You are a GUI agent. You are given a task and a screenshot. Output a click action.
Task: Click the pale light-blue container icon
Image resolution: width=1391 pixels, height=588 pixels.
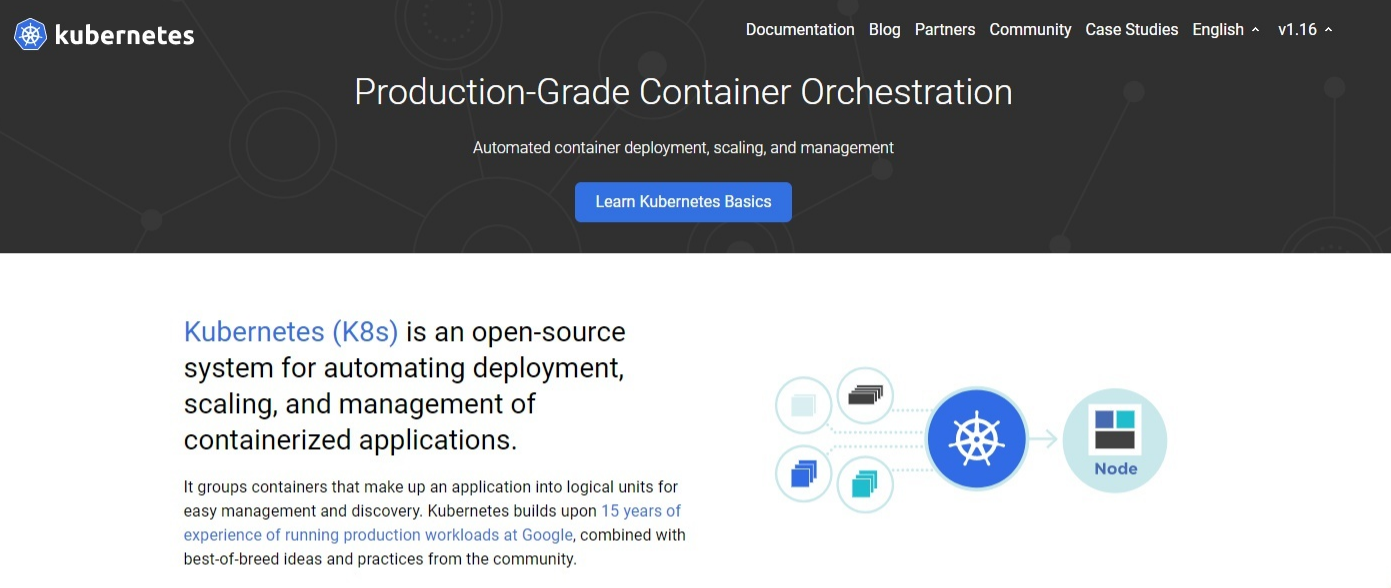point(804,406)
